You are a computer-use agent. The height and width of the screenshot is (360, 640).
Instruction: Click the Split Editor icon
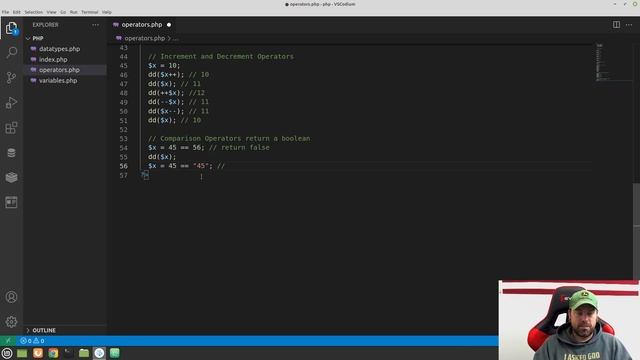click(616, 25)
